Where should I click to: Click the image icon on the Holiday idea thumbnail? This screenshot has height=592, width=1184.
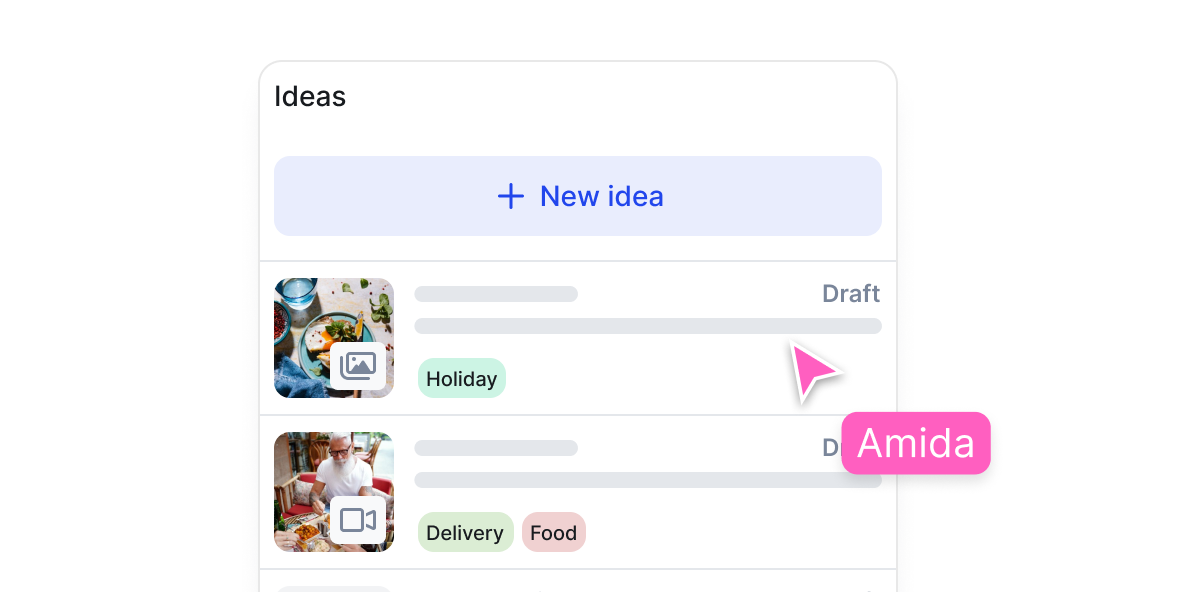pyautogui.click(x=359, y=366)
